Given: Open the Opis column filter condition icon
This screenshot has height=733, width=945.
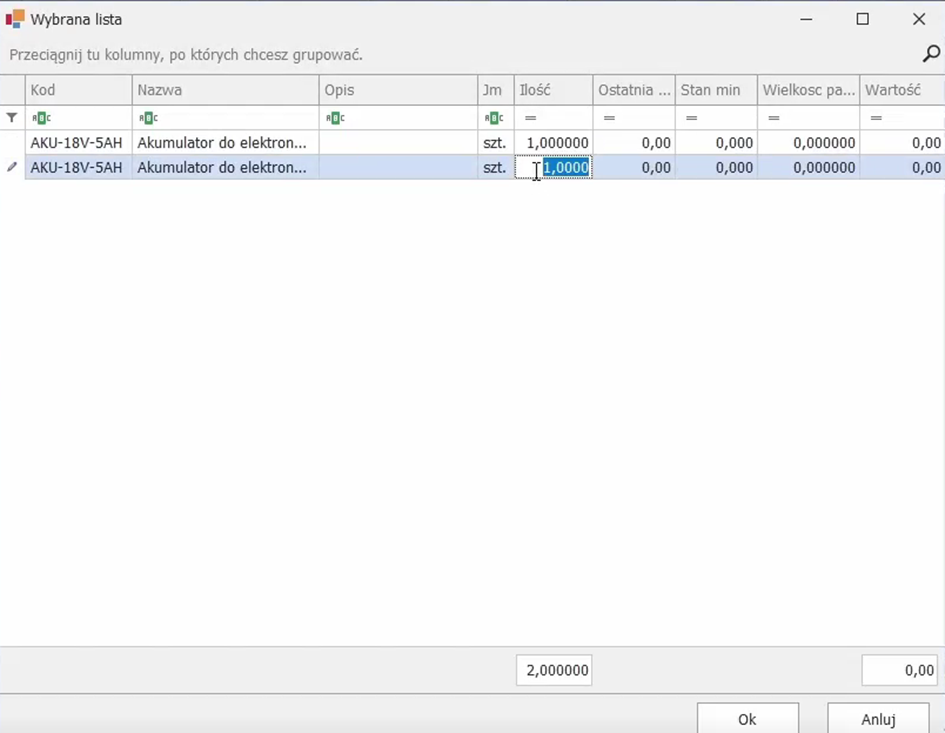Looking at the screenshot, I should tap(334, 118).
